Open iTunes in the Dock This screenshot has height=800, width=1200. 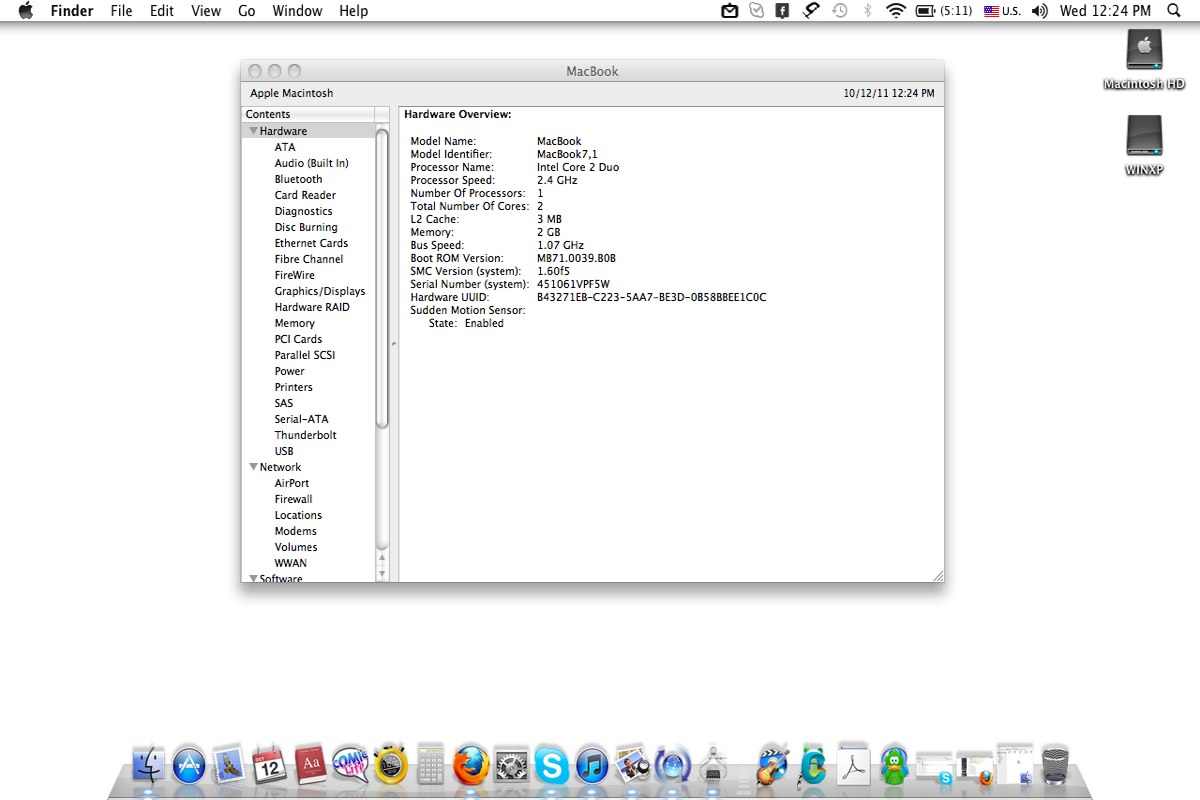(x=592, y=766)
